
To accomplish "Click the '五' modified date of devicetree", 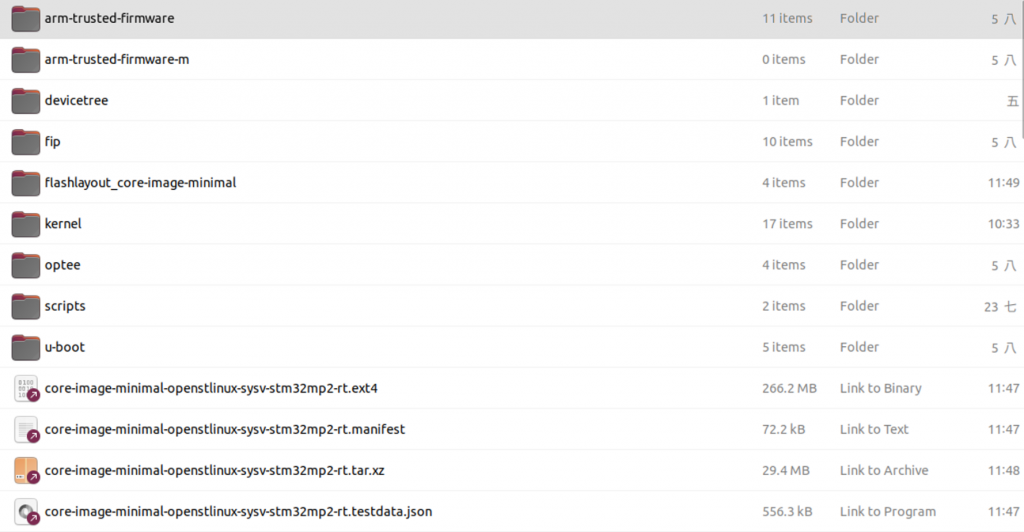I will point(1012,101).
